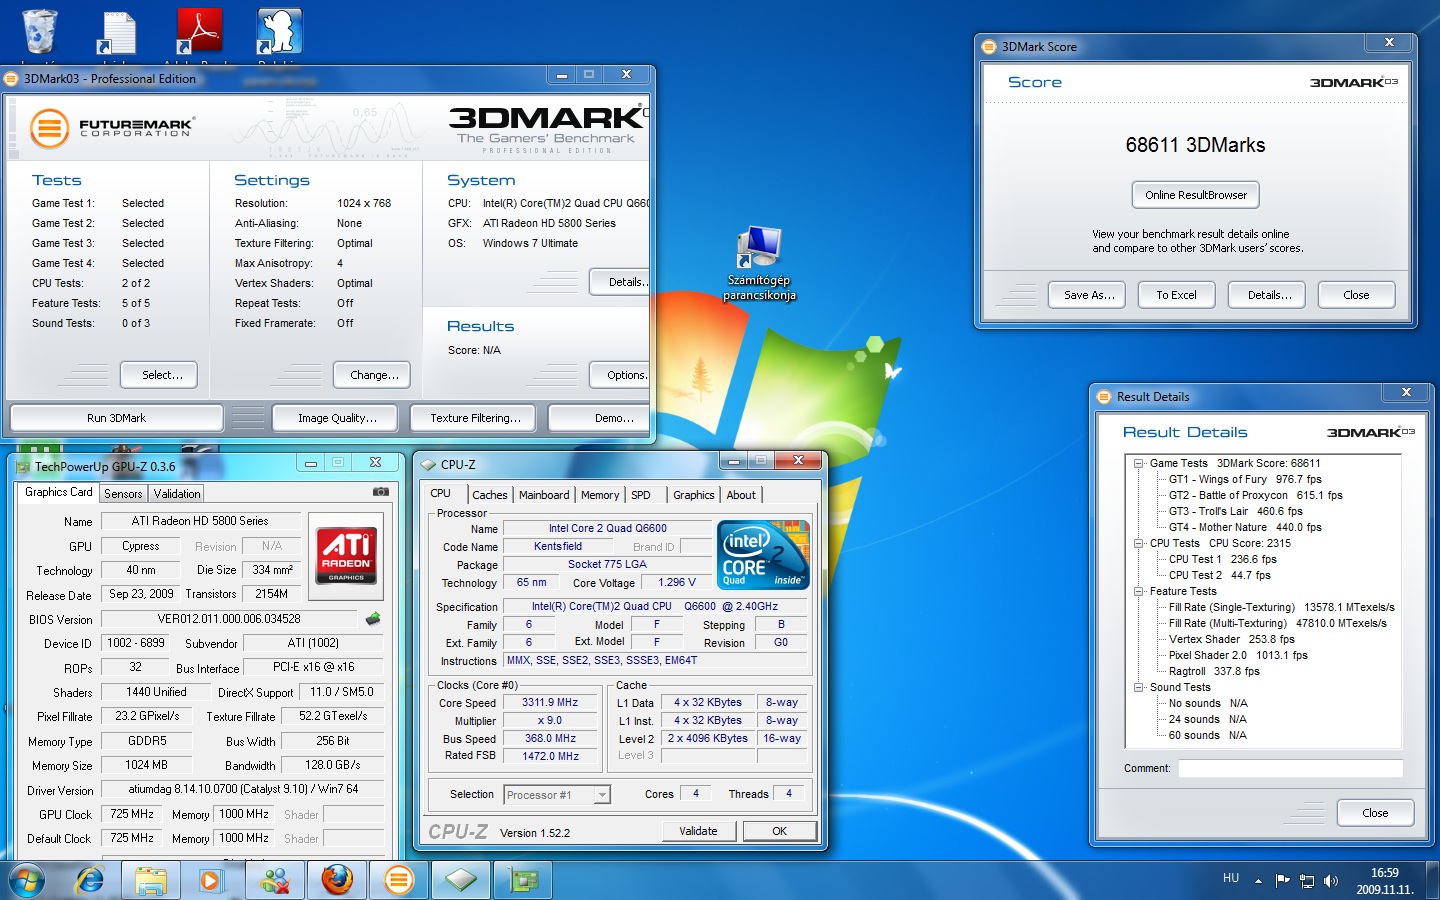This screenshot has height=900, width=1440.
Task: Select the GT4 - Mother Nature row
Action: [x=1245, y=527]
